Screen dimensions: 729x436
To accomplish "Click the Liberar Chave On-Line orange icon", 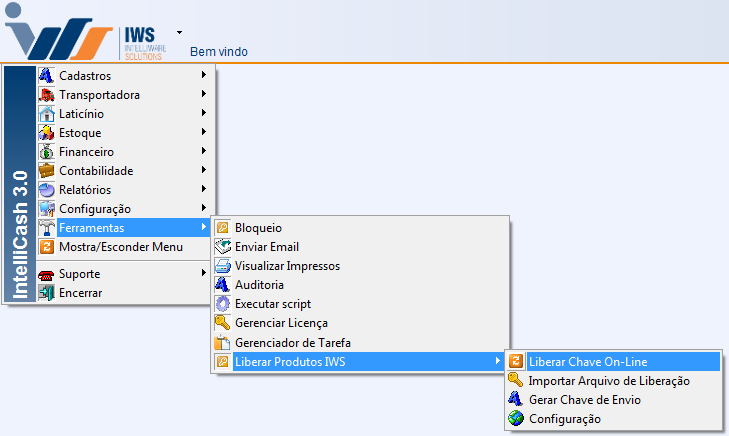I will pos(516,361).
